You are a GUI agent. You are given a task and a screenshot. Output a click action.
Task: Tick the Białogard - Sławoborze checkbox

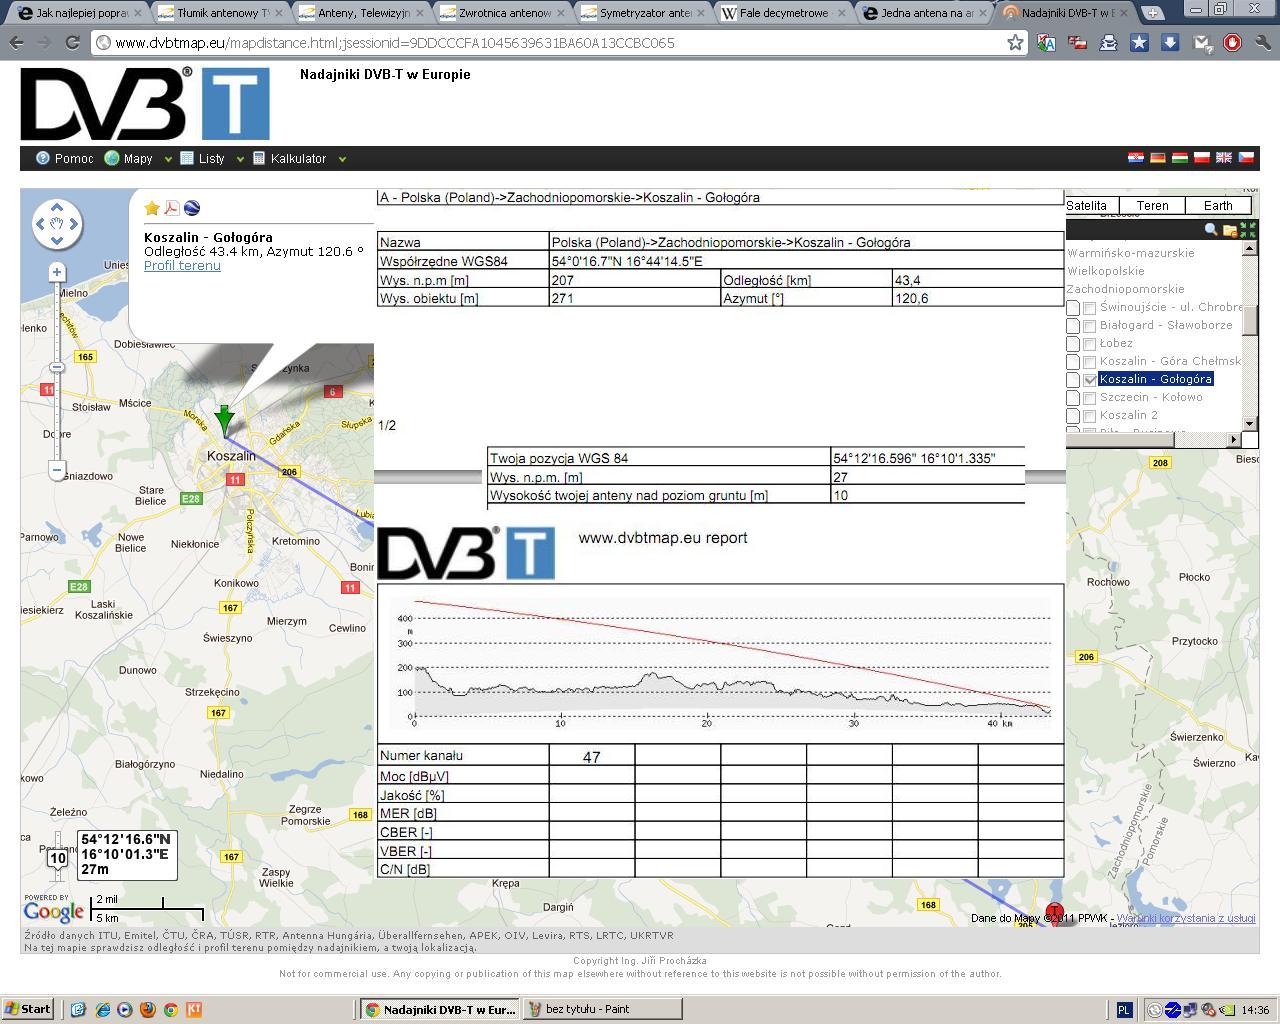(1090, 326)
